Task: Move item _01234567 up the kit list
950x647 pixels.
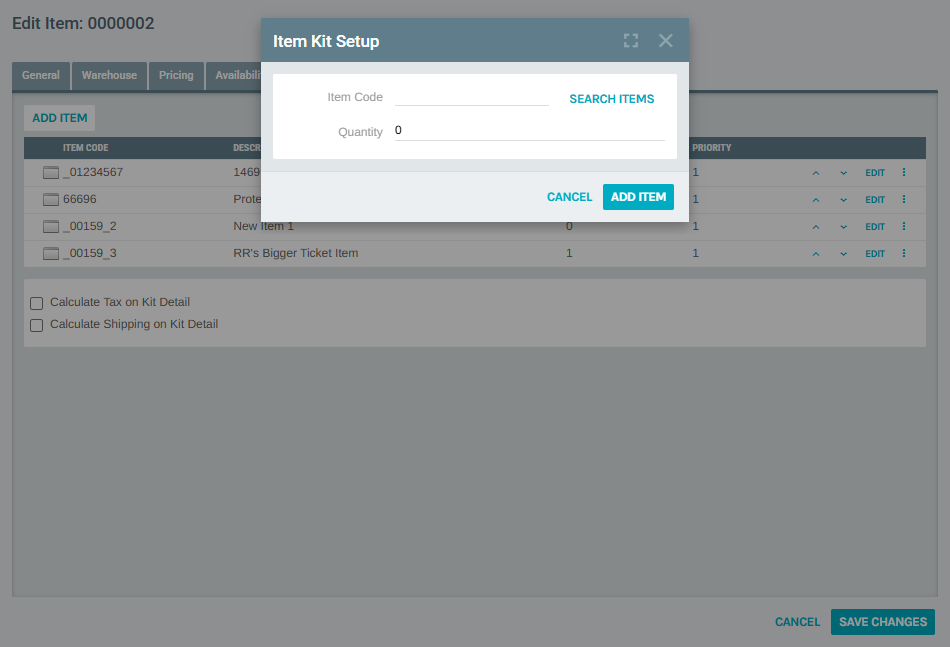Action: click(x=815, y=172)
